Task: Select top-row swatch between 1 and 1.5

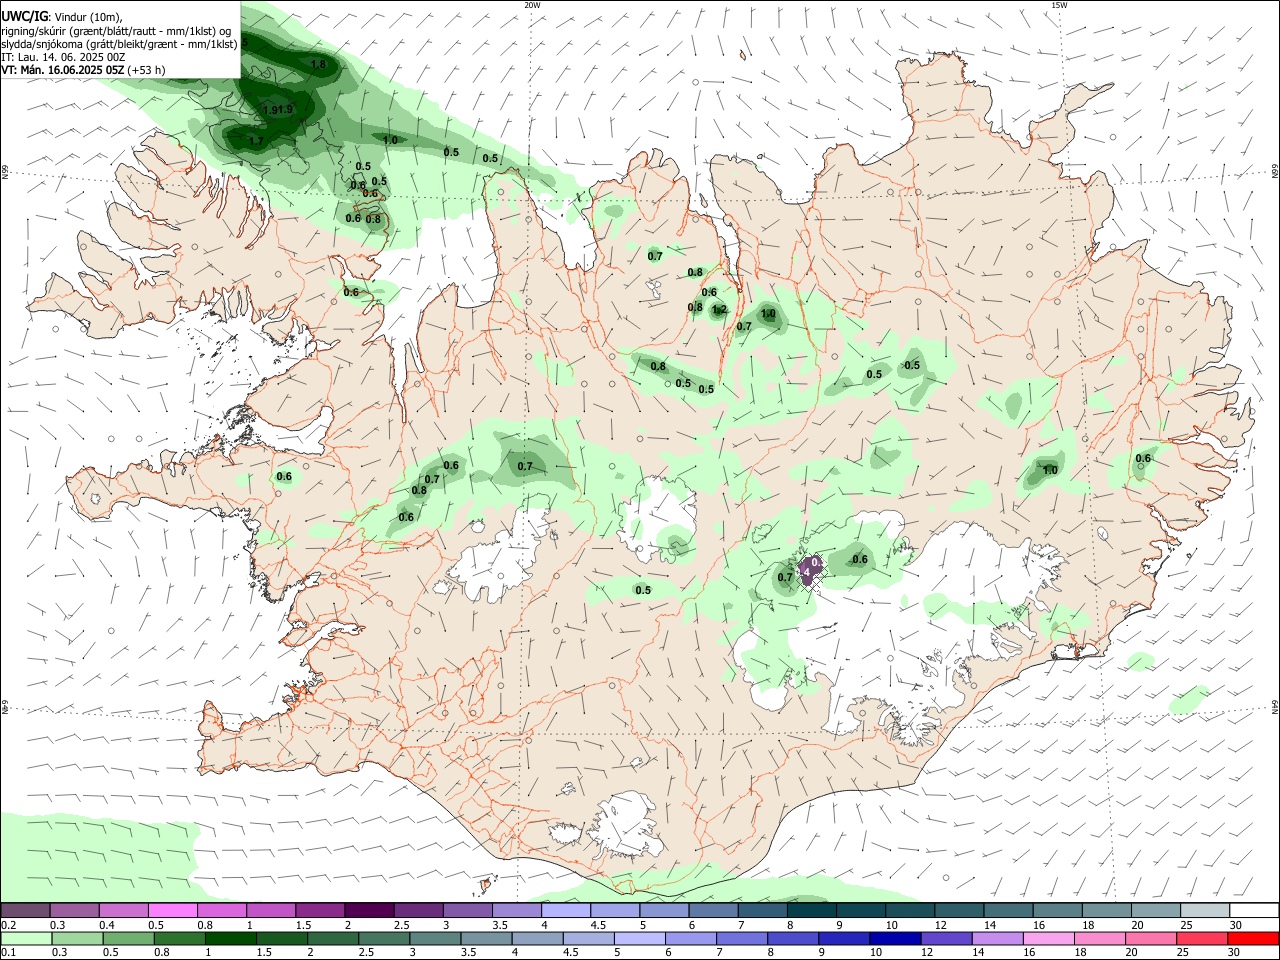Action: [272, 910]
